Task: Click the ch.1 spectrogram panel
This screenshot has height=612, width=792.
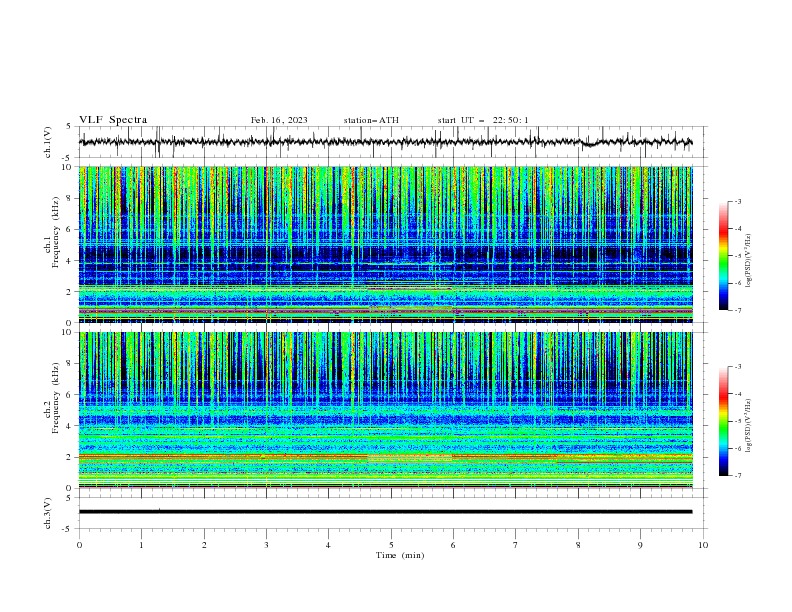Action: pyautogui.click(x=386, y=244)
